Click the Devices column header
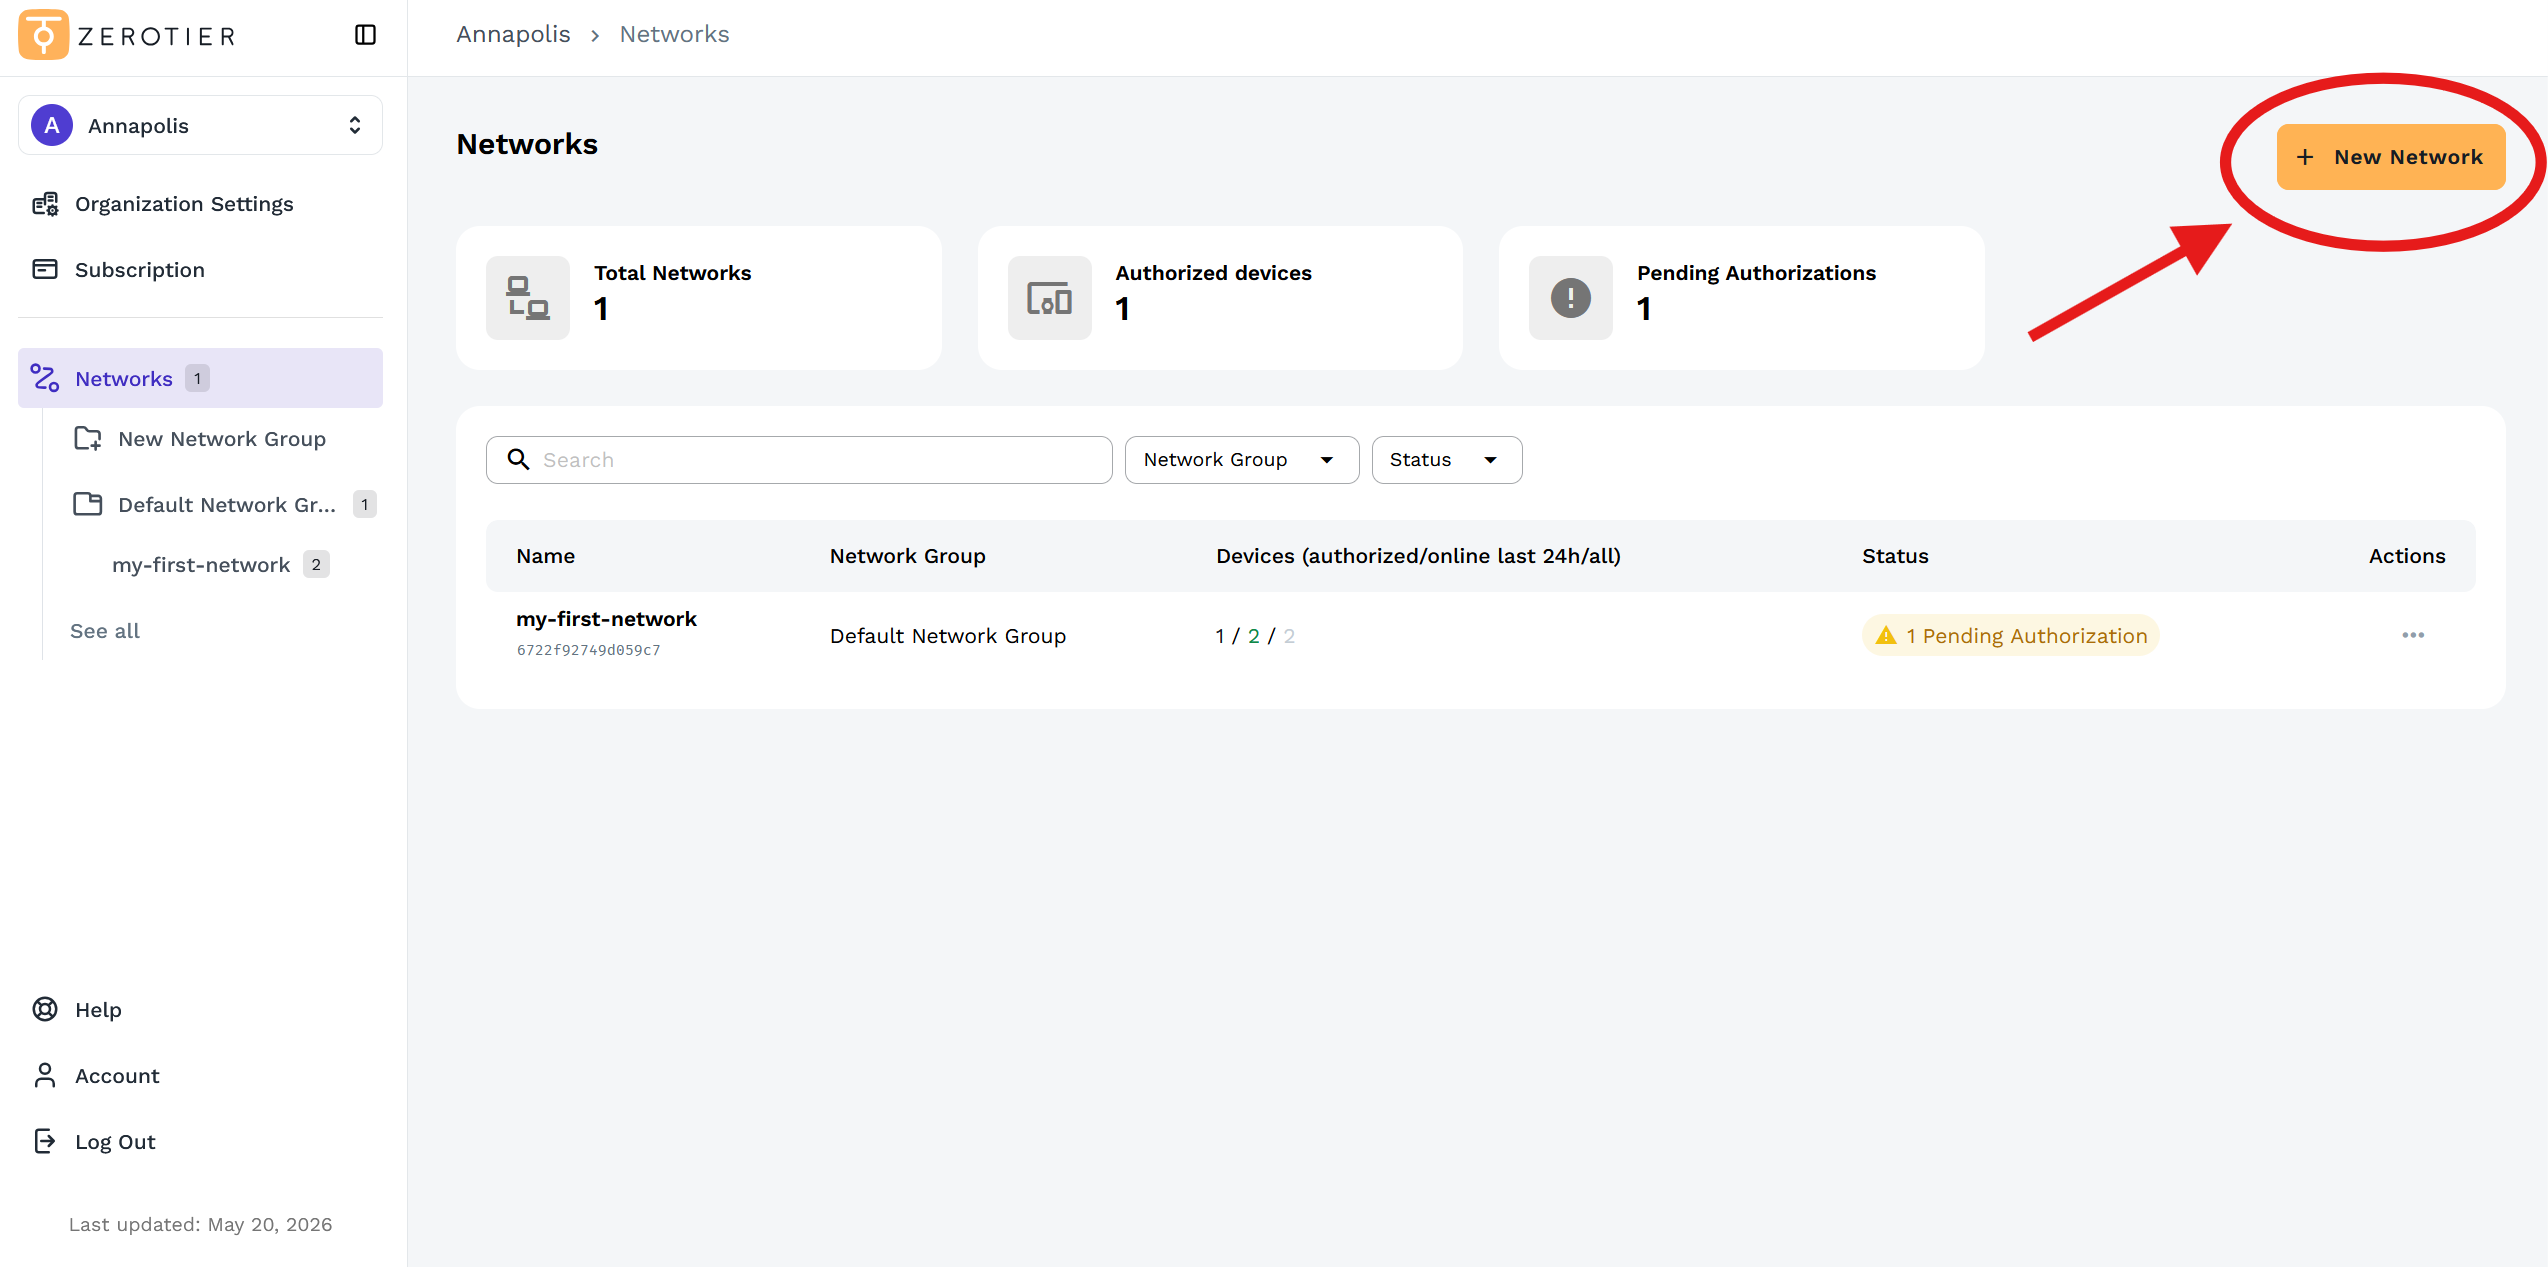 [x=1418, y=556]
